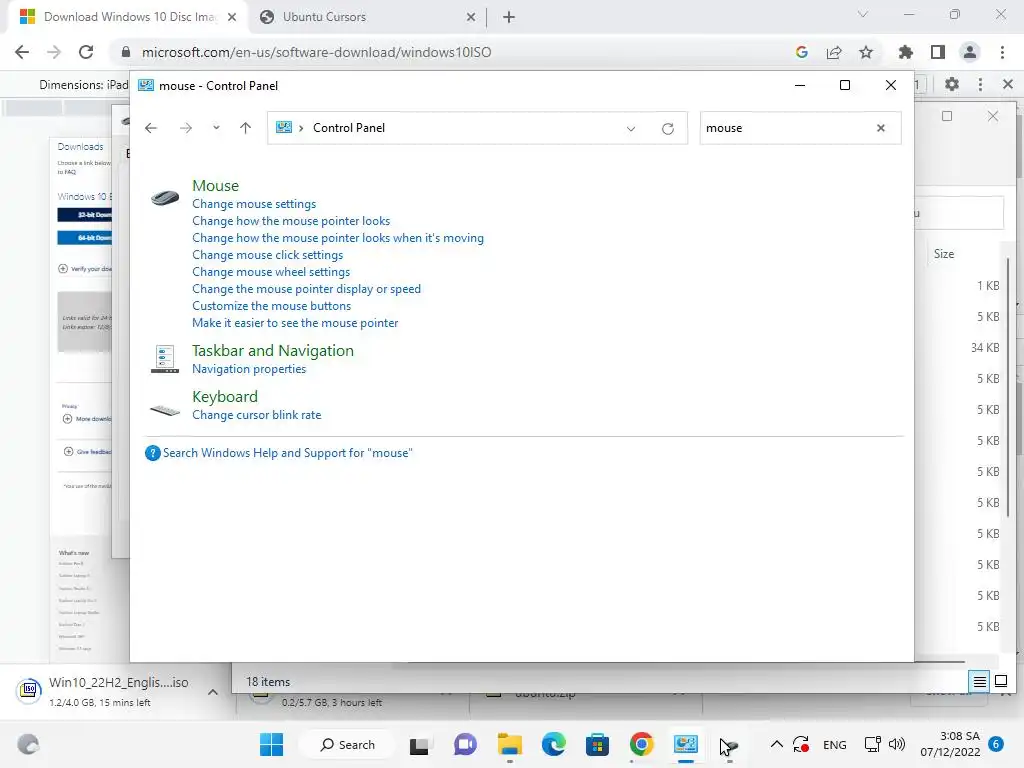Expand the Win10 ISO download options chevron

point(213,692)
